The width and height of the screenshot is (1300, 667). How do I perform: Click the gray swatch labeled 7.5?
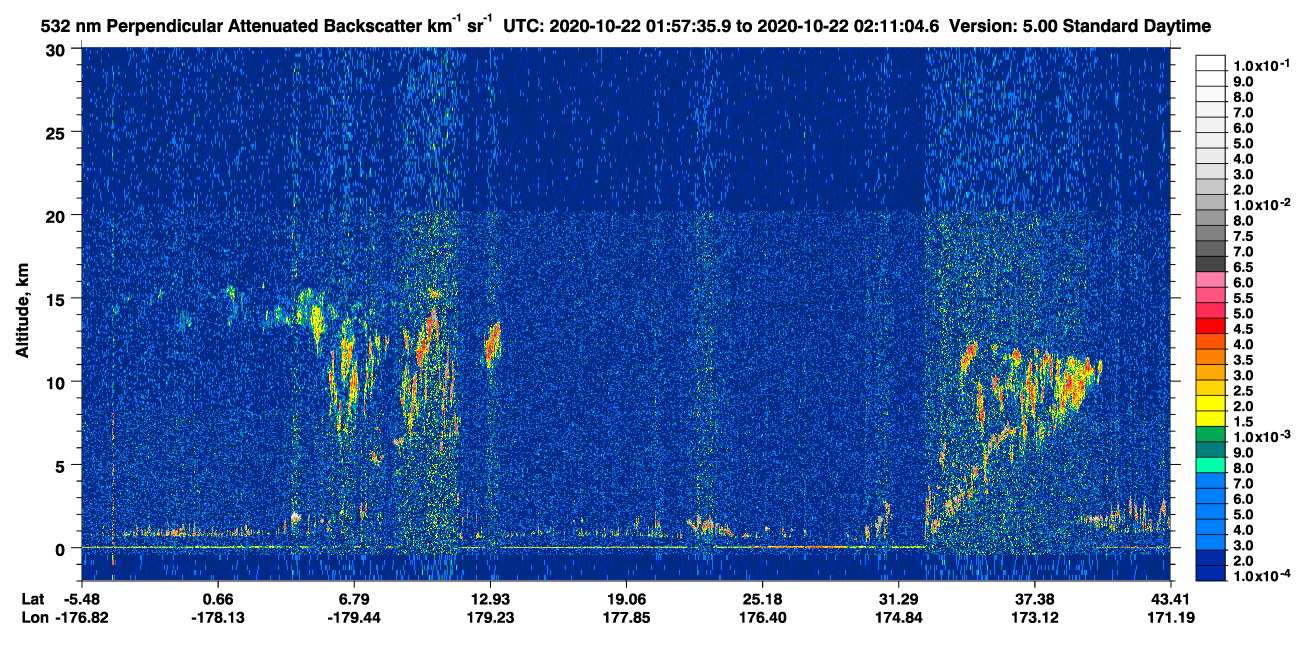point(1210,235)
